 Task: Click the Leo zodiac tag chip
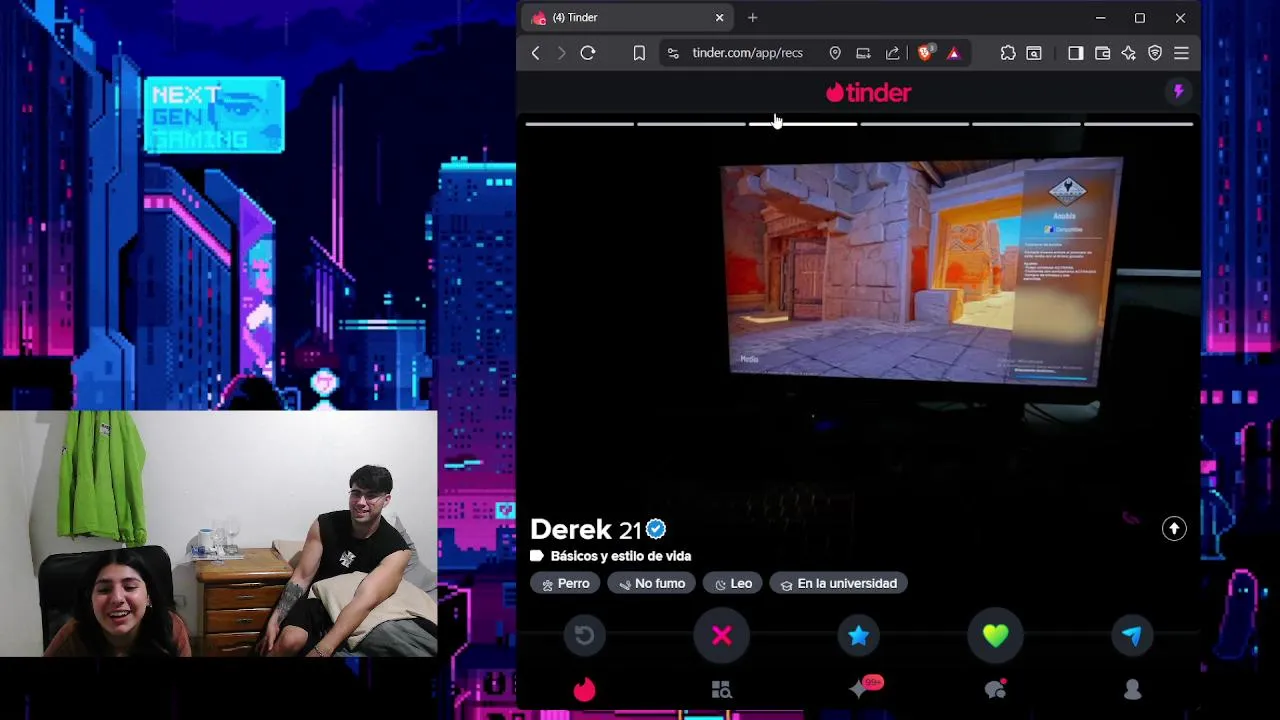(732, 583)
